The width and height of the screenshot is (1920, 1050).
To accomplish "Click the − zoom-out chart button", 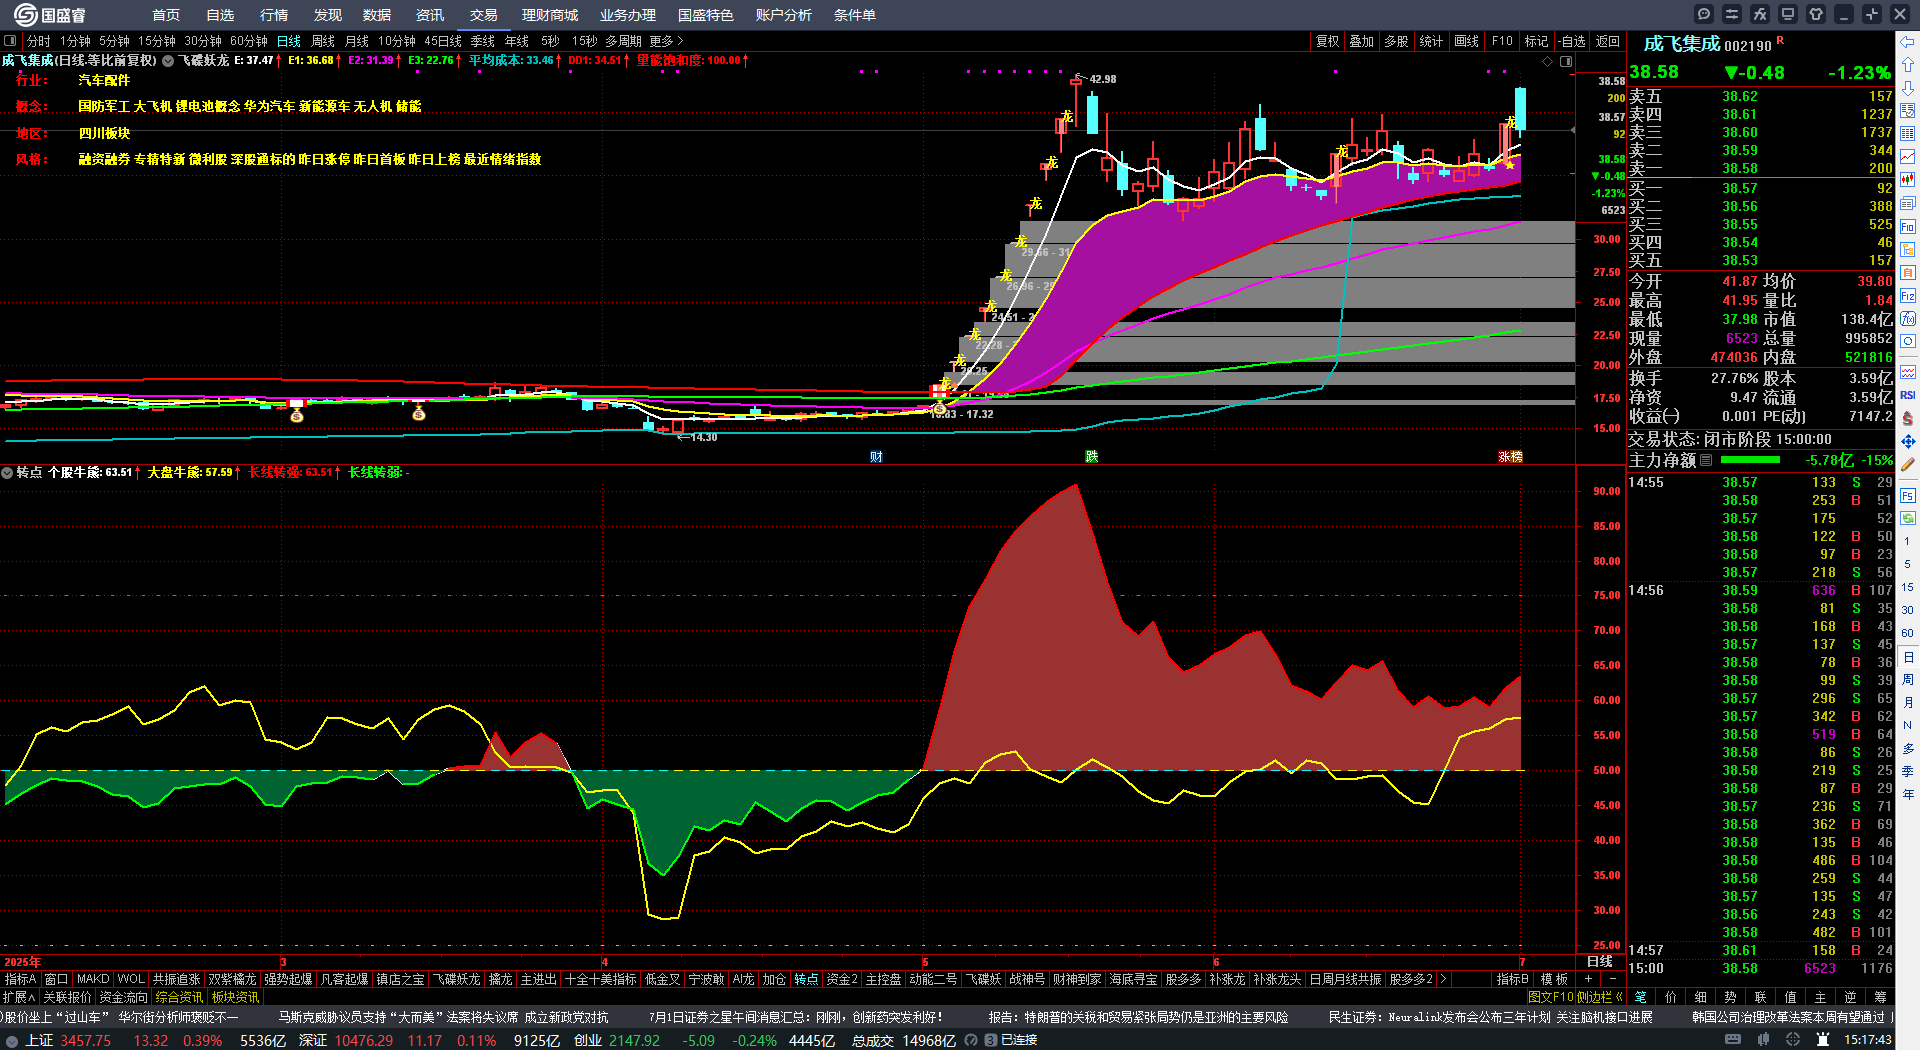I will coord(1611,979).
